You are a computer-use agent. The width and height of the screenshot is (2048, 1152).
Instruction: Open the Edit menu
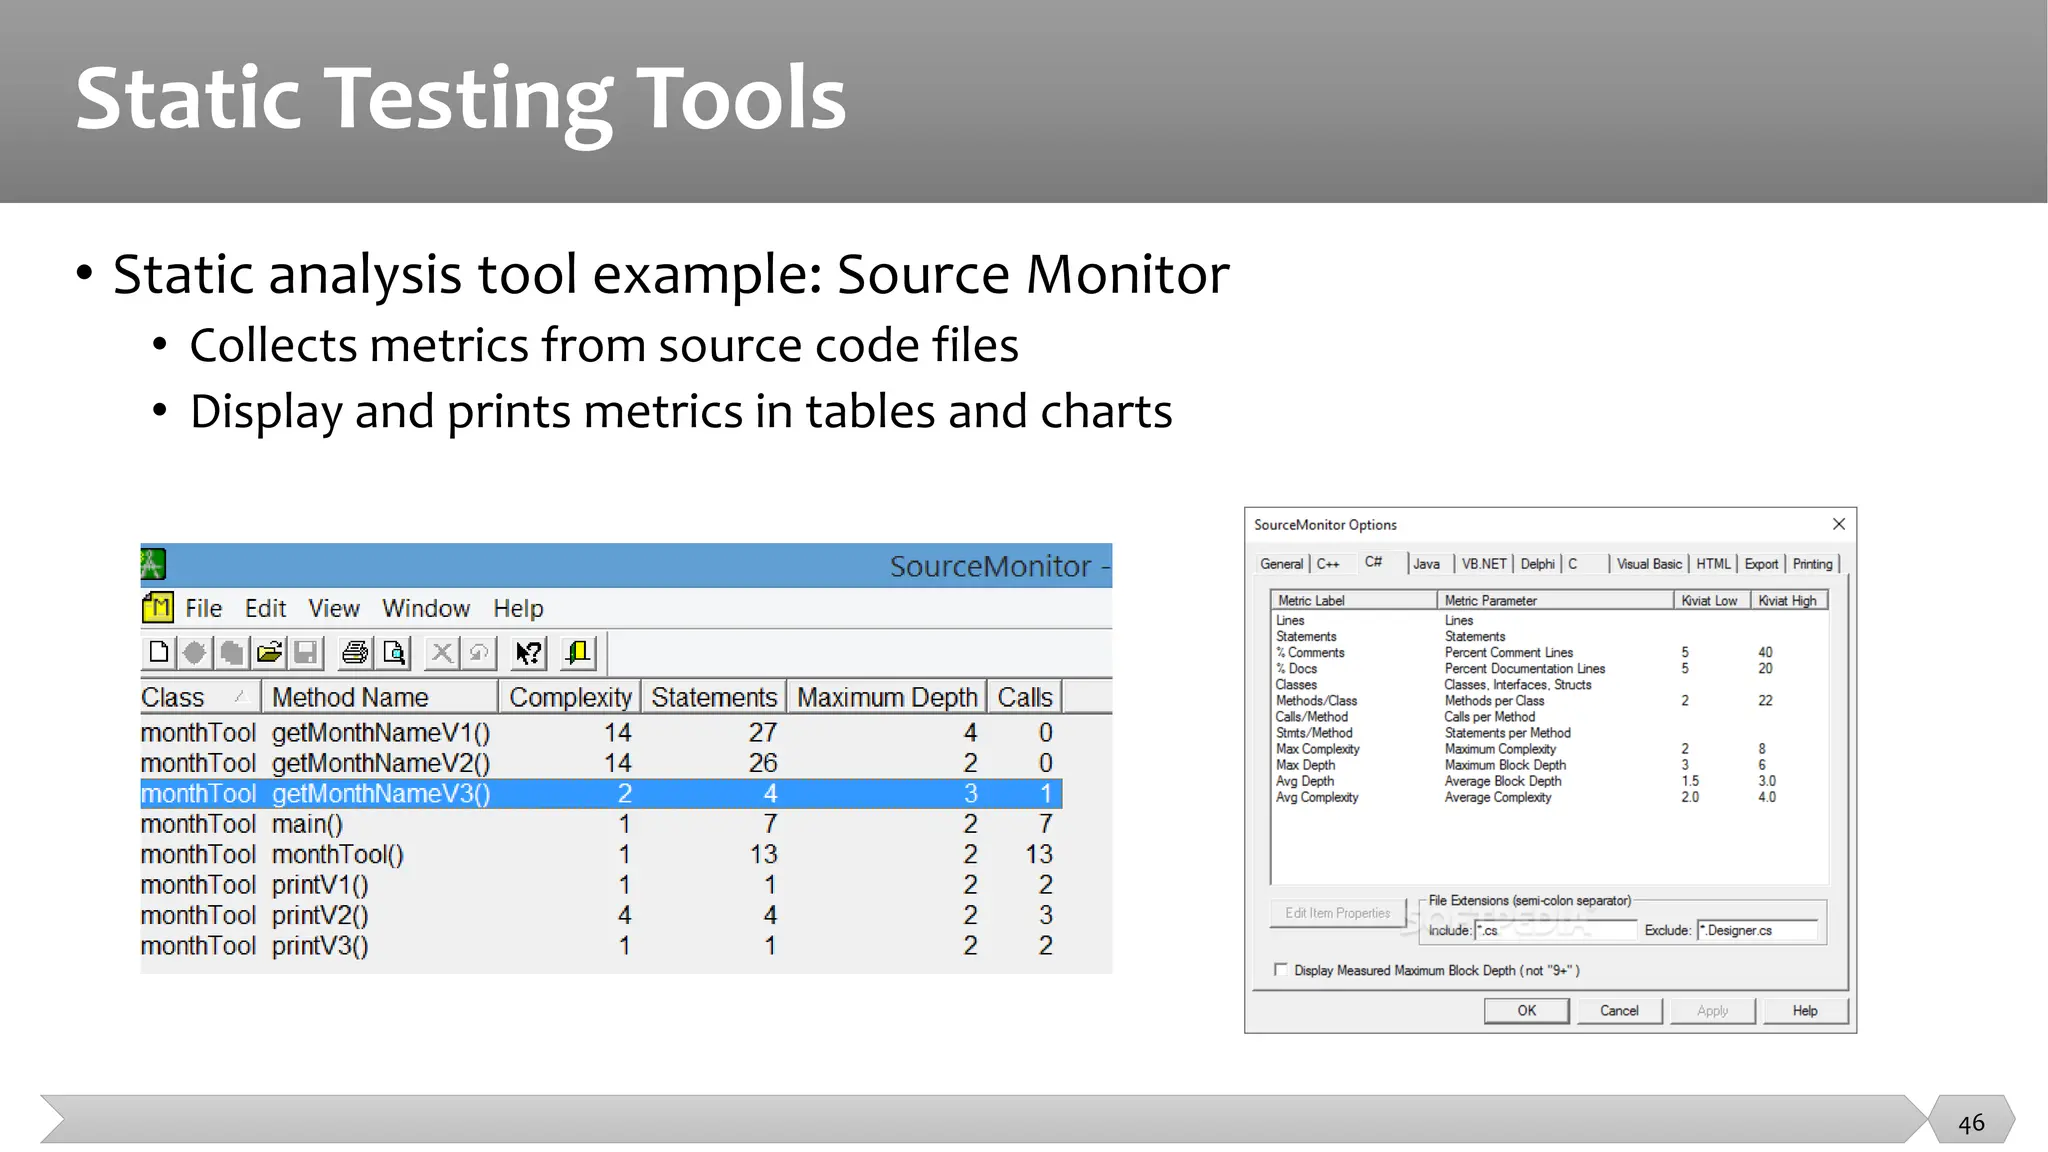click(265, 608)
